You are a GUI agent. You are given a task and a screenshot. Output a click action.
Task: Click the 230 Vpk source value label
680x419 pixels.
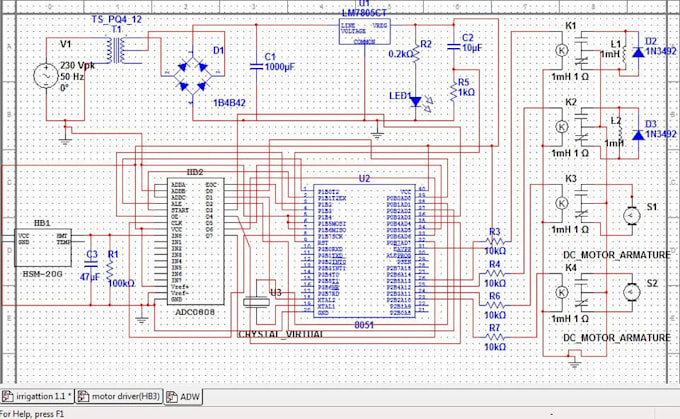point(77,65)
